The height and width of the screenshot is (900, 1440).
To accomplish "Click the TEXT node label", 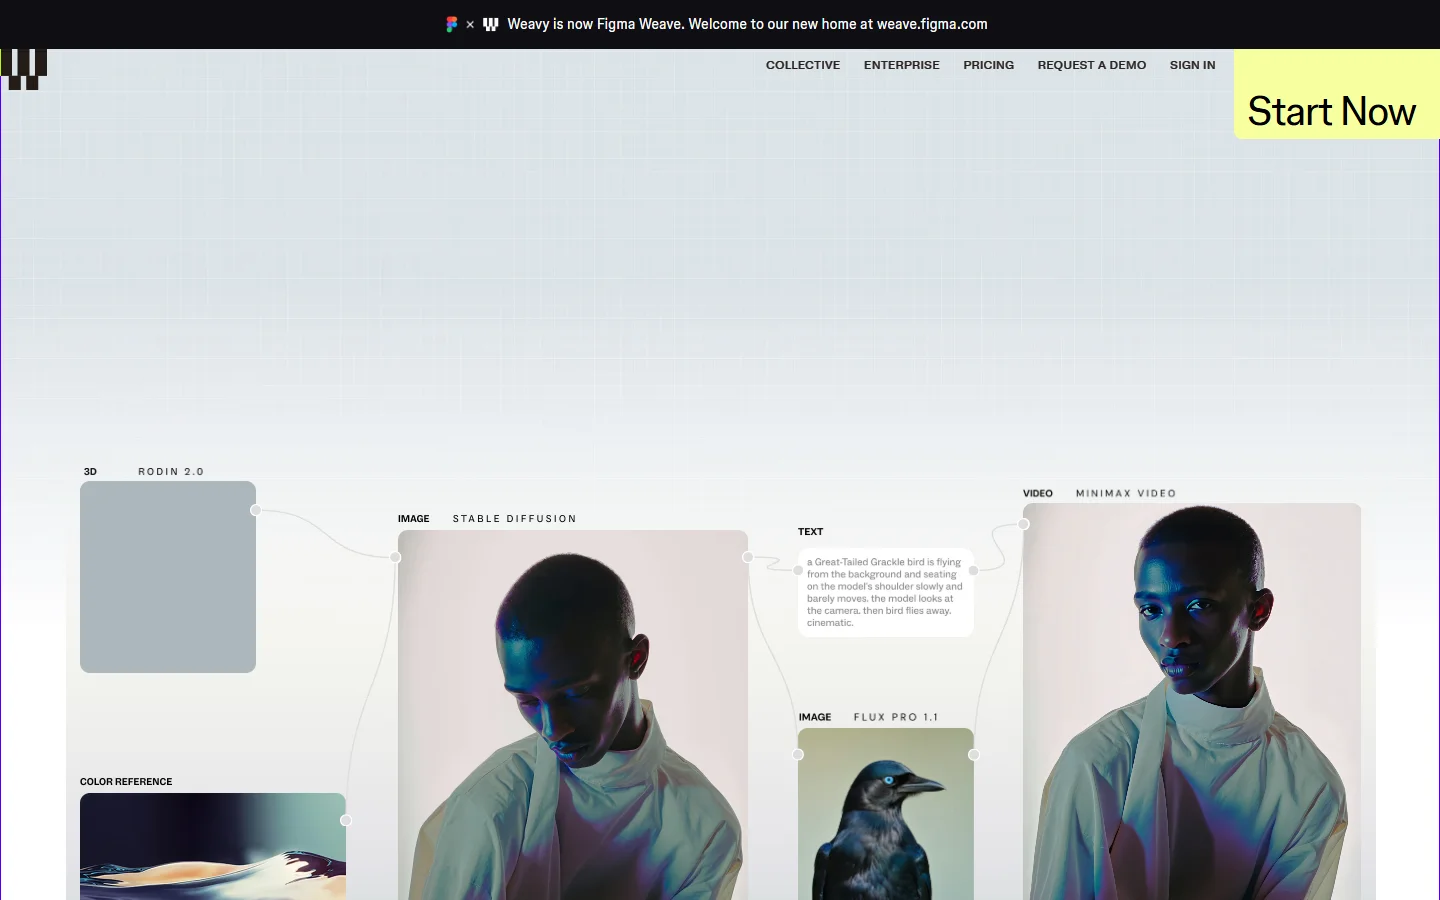I will 811,532.
